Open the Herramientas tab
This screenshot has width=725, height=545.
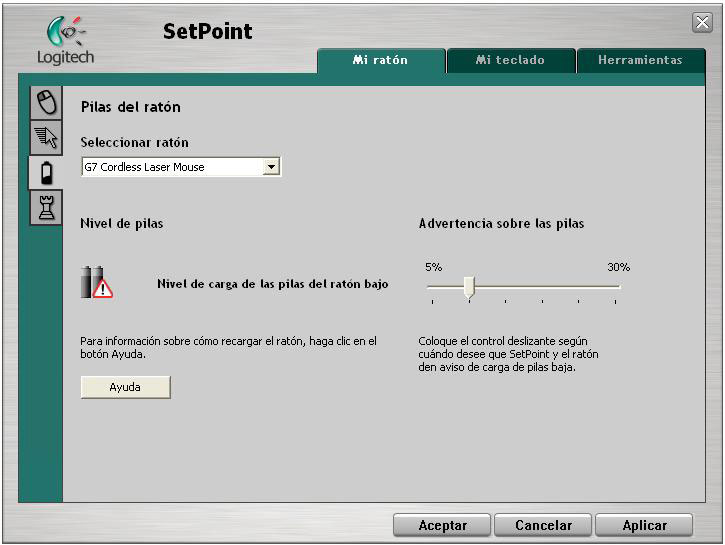[640, 60]
